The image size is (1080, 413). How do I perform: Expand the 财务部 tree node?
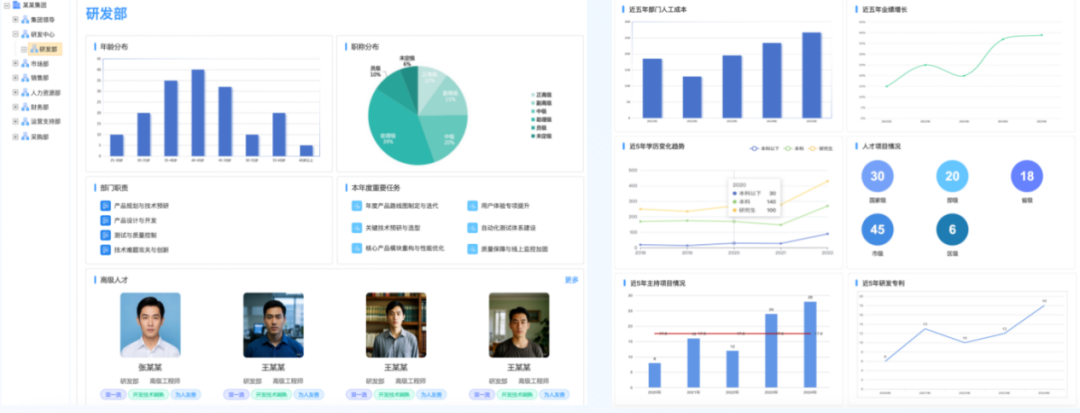16,107
